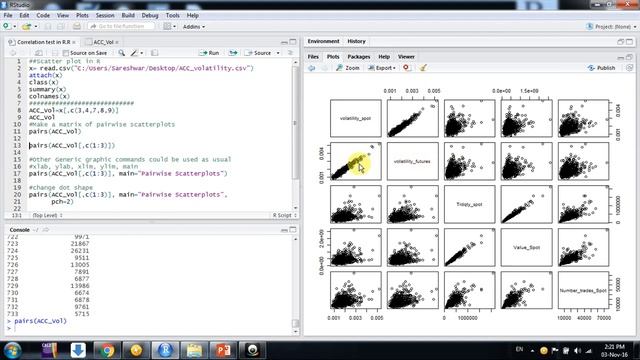Click the Re-run previous code icon
The width and height of the screenshot is (640, 360).
pos(233,53)
